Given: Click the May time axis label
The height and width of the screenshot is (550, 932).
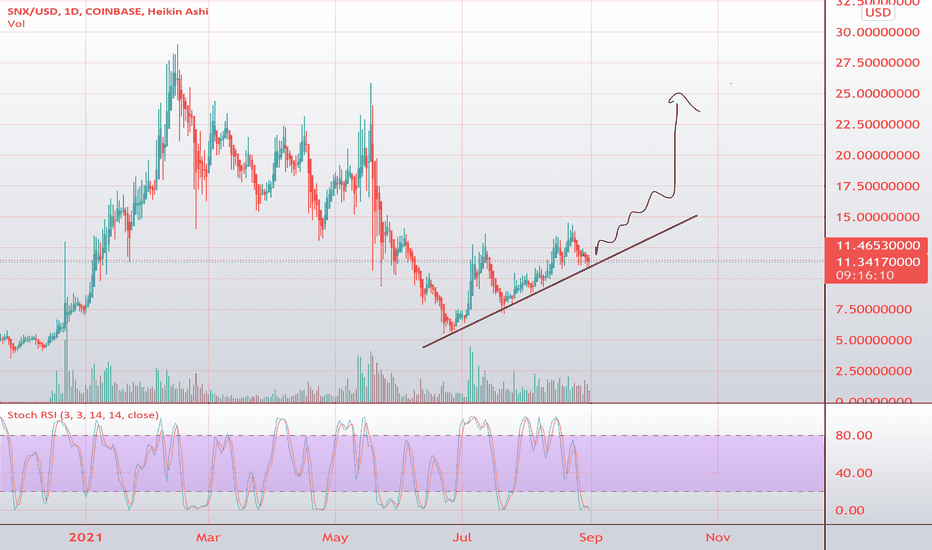Looking at the screenshot, I should tap(335, 538).
